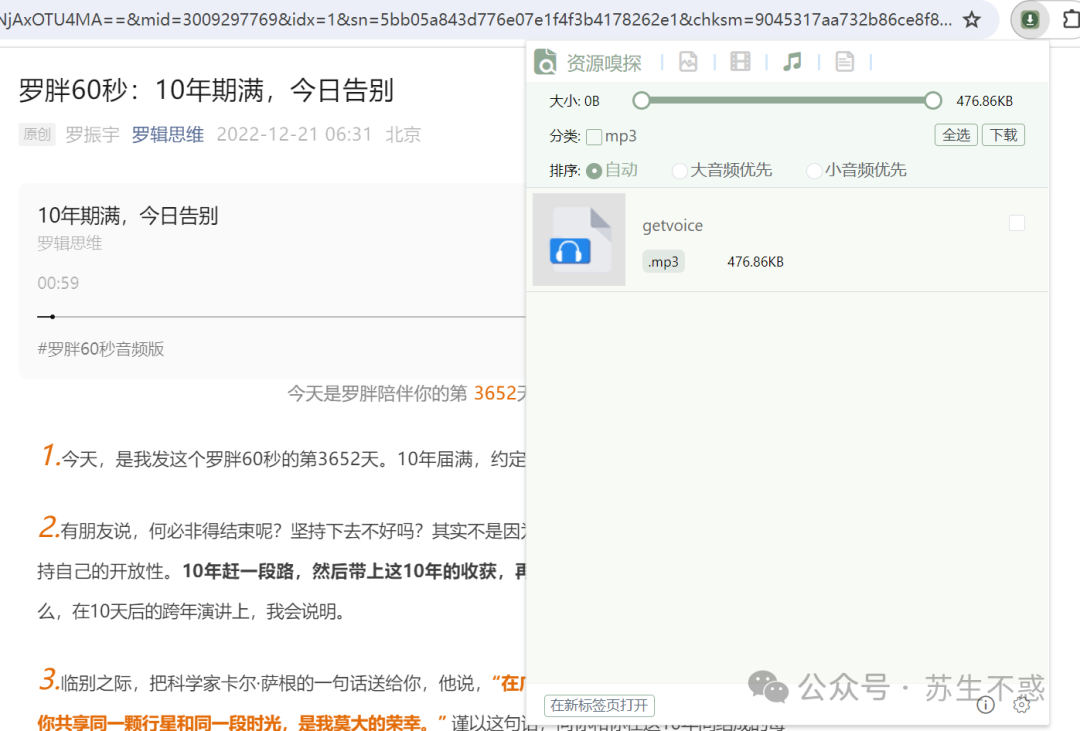1080x731 pixels.
Task: Click the article headline 罗胖60秒
Action: tap(207, 90)
